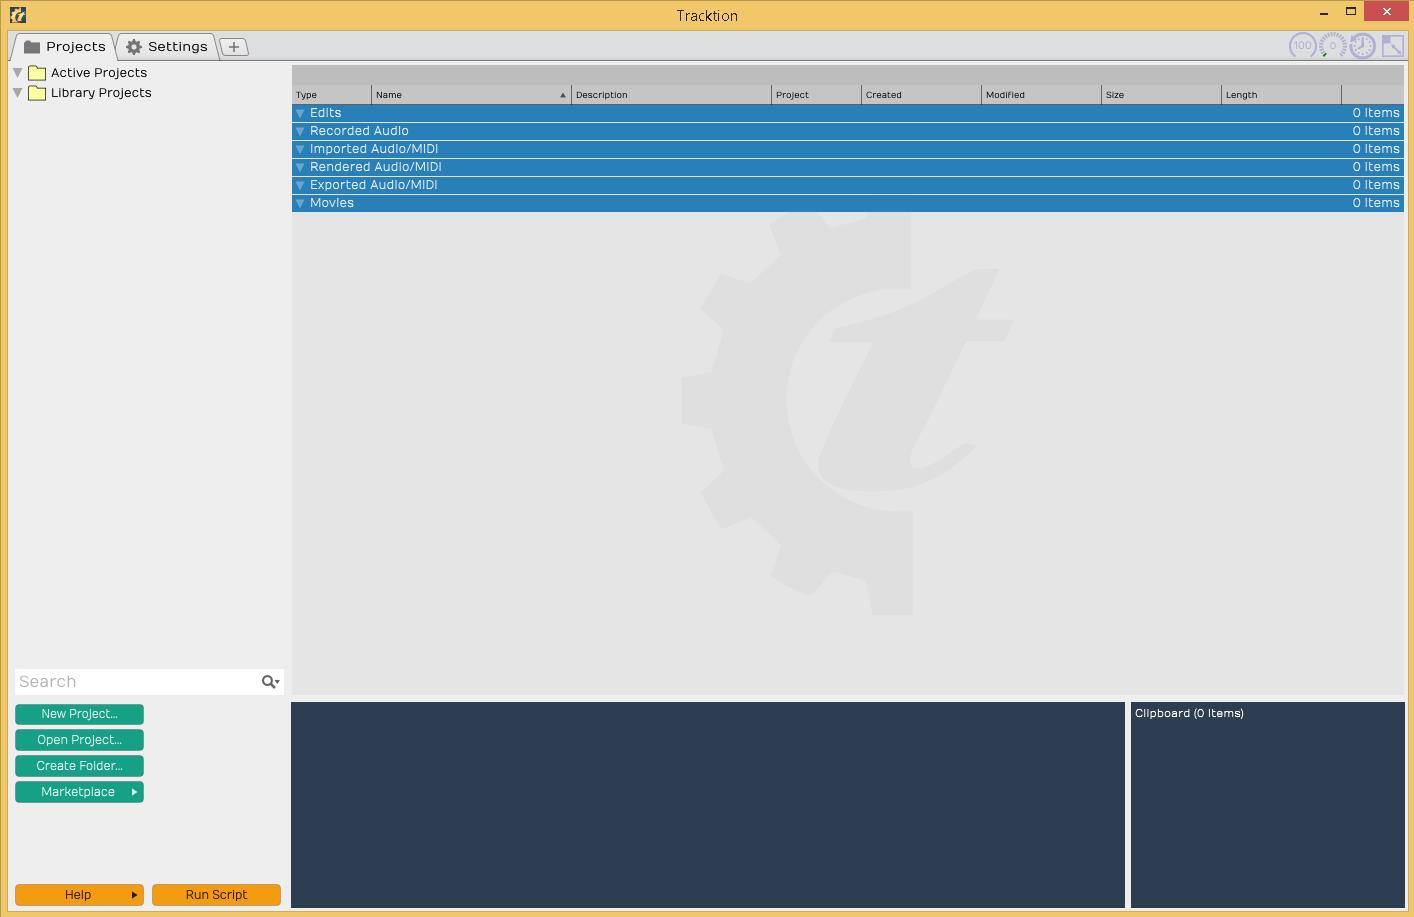This screenshot has height=917, width=1414.
Task: Collapse the Recorded Audio category
Action: (300, 130)
